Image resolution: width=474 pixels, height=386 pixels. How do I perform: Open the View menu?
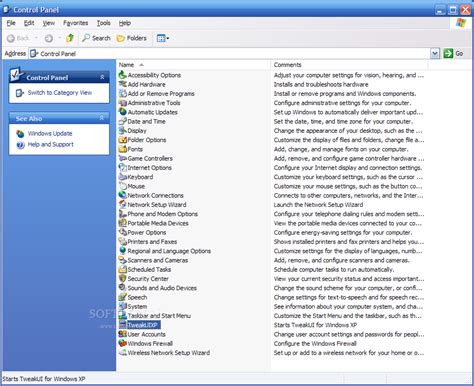[49, 23]
